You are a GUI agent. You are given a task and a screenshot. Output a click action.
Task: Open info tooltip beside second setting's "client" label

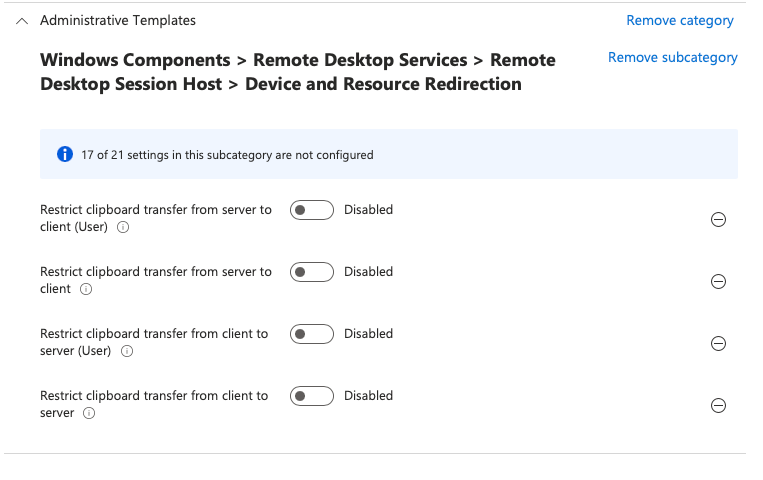(86, 289)
